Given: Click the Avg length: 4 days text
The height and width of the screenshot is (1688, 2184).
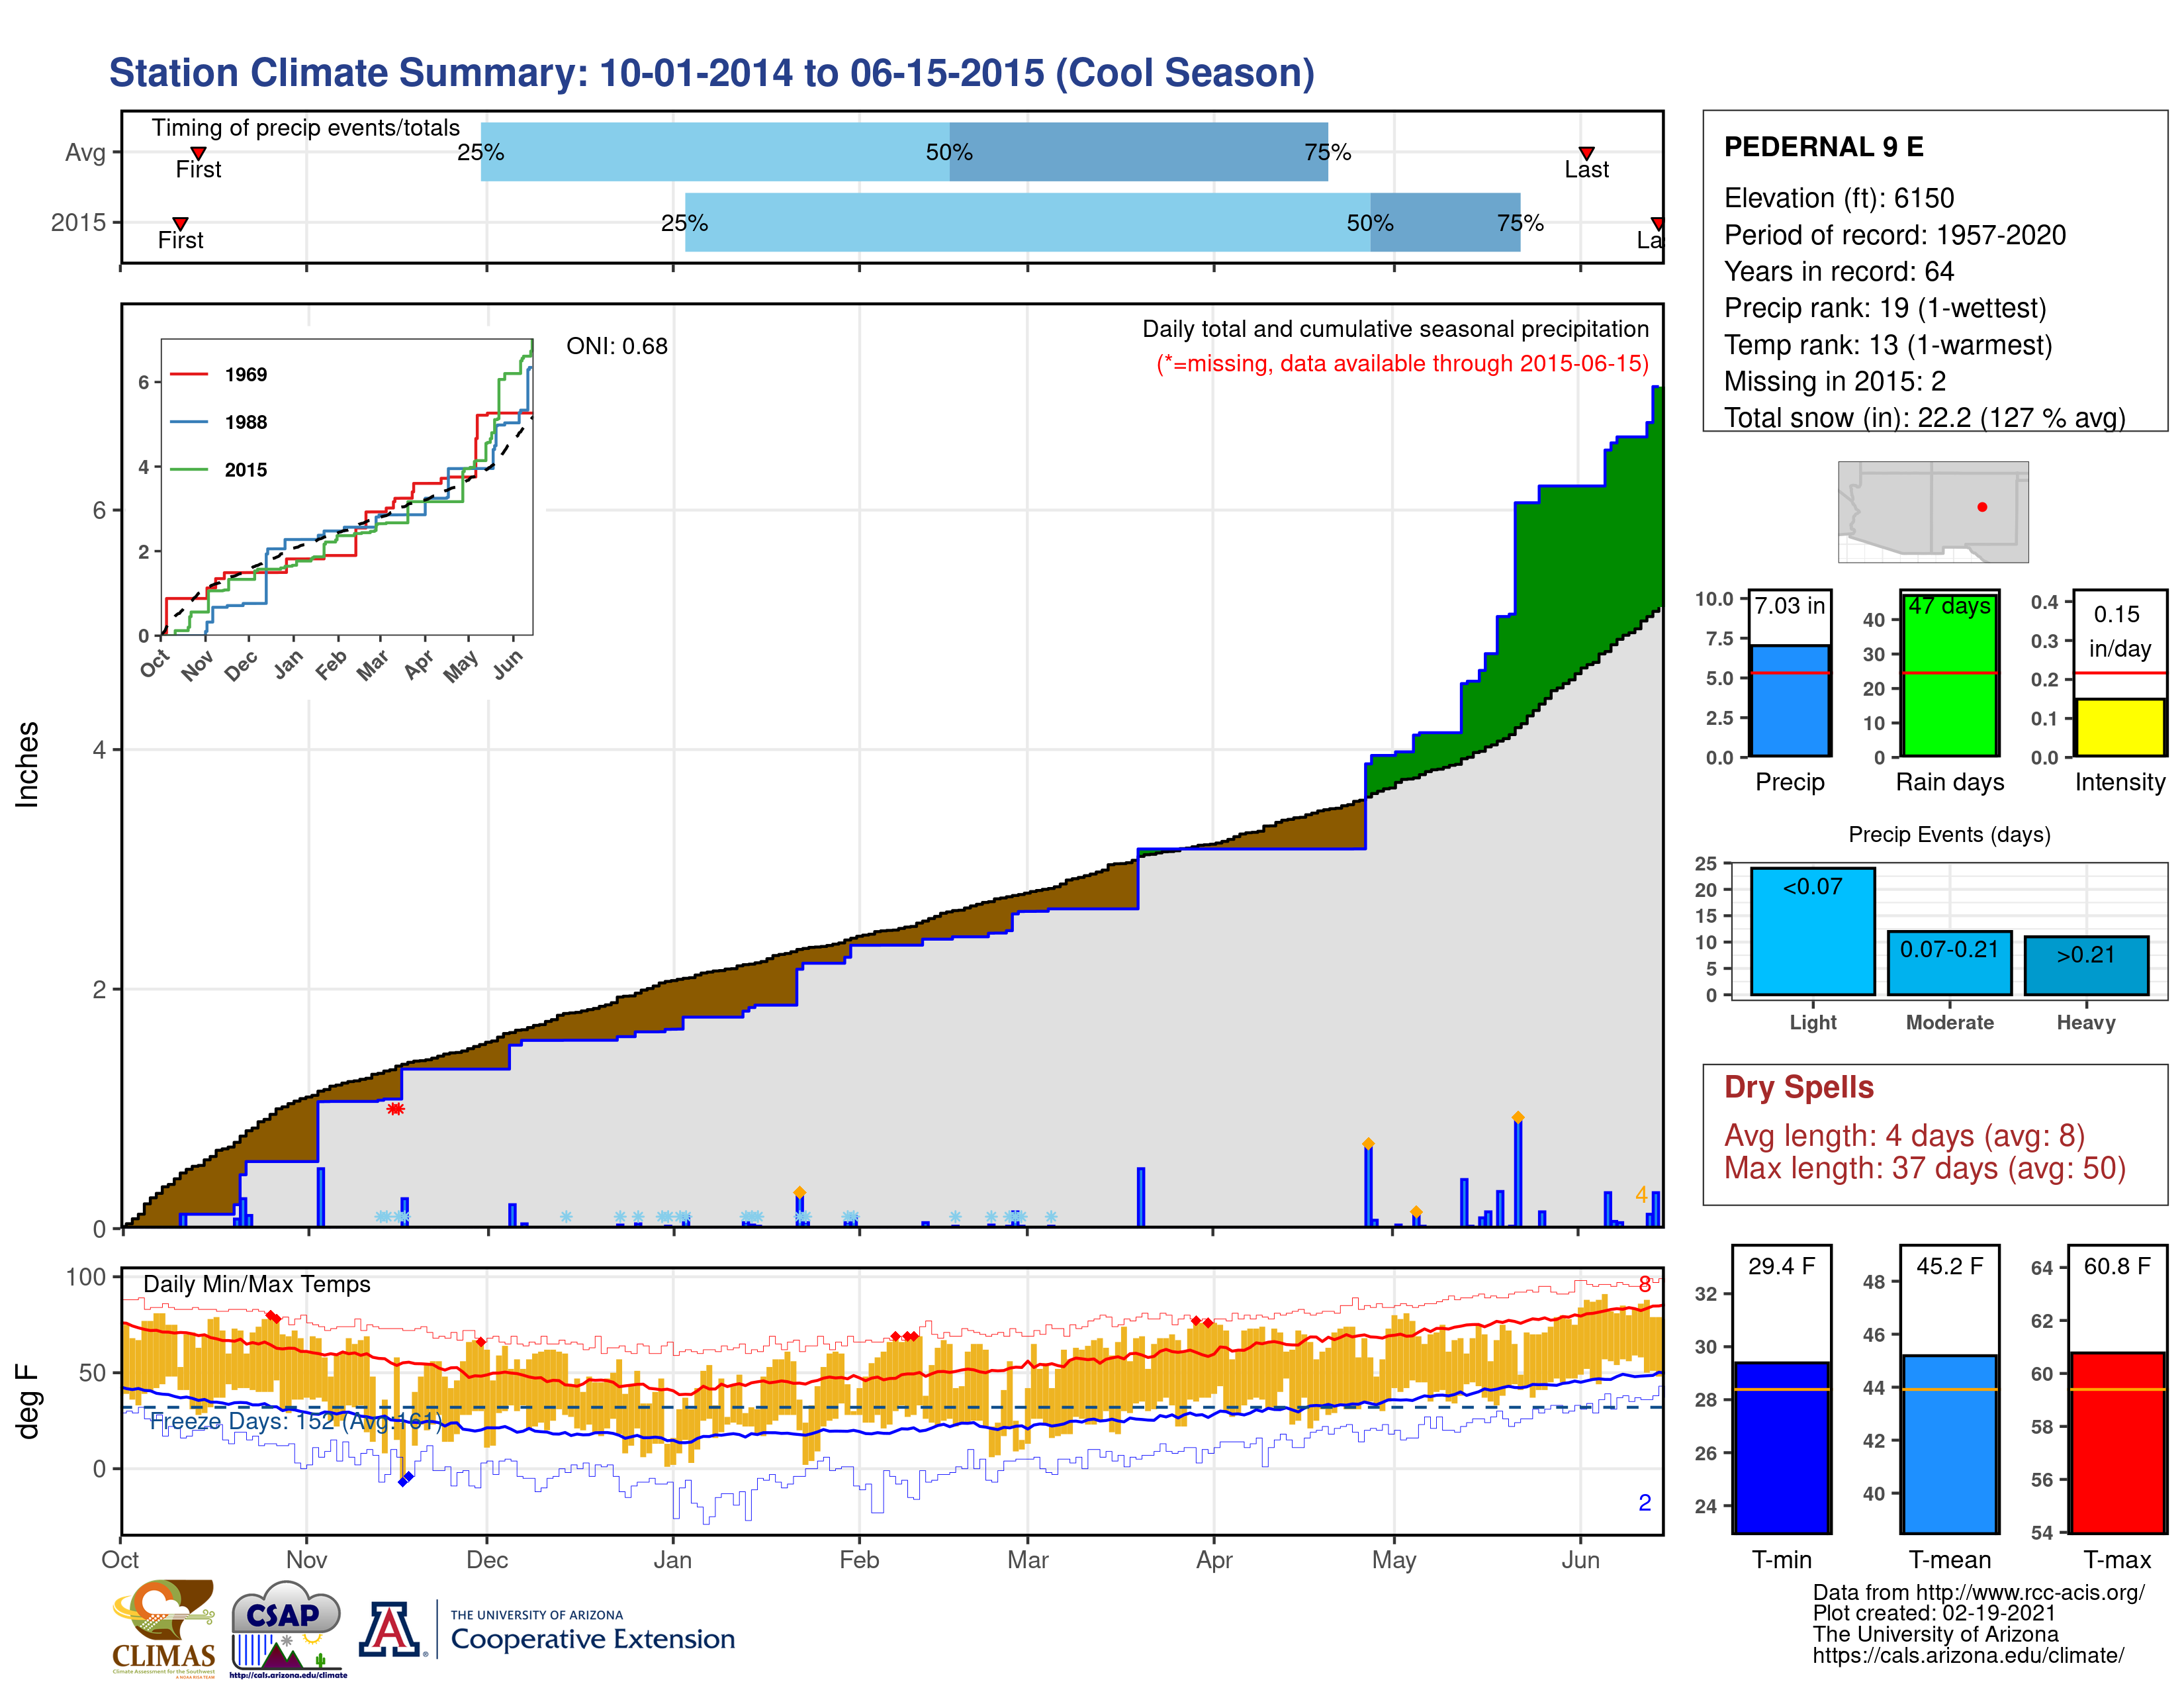Looking at the screenshot, I should 1904,1136.
